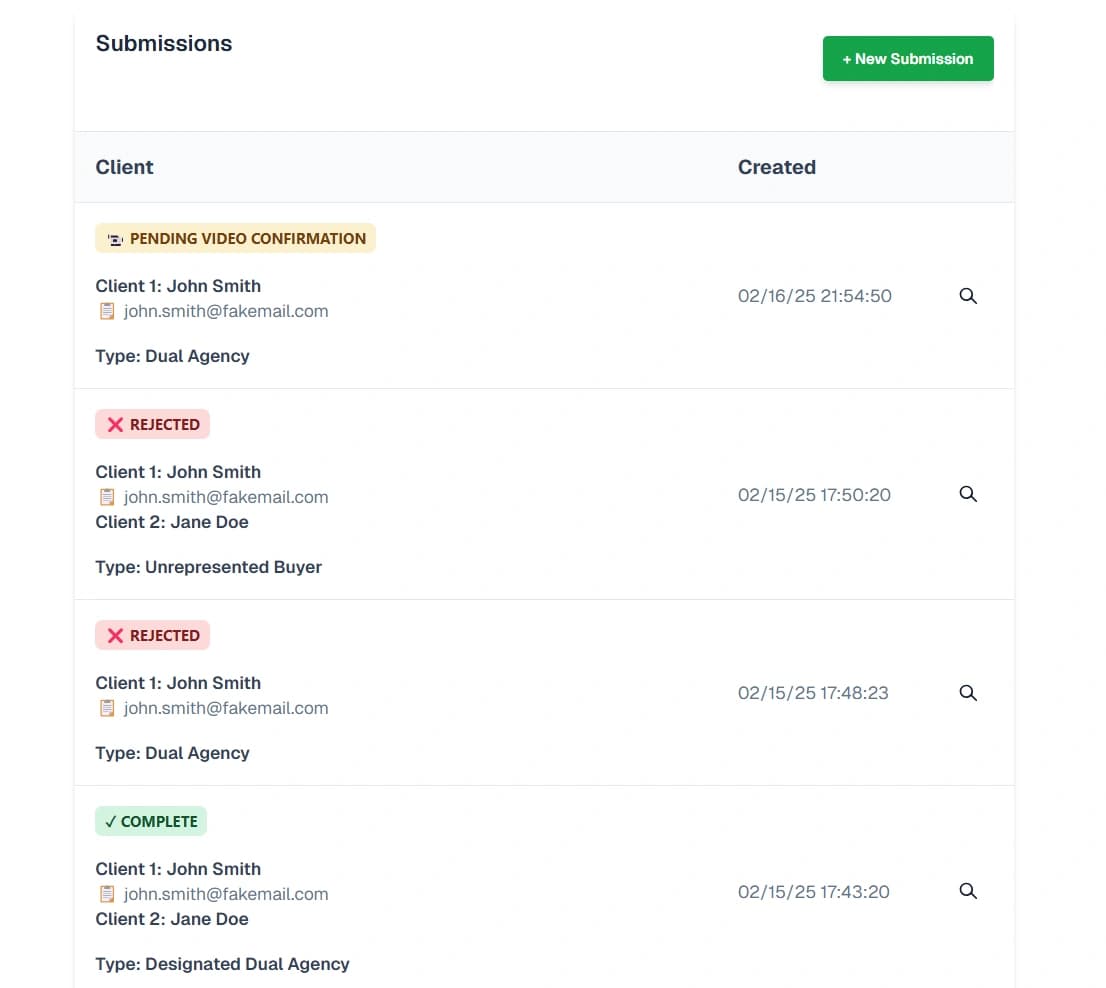This screenshot has height=988, width=1106.
Task: Select the green Complete status badge
Action: pyautogui.click(x=151, y=821)
